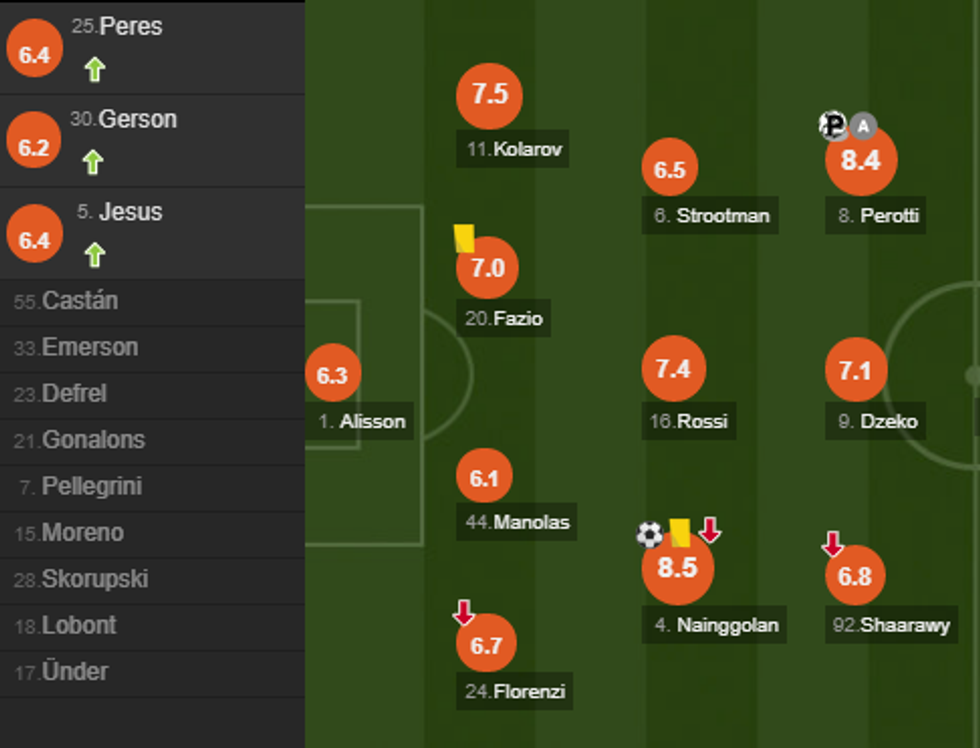Viewport: 980px width, 748px height.
Task: Click Strootman's 6.5 rating circle
Action: [669, 169]
